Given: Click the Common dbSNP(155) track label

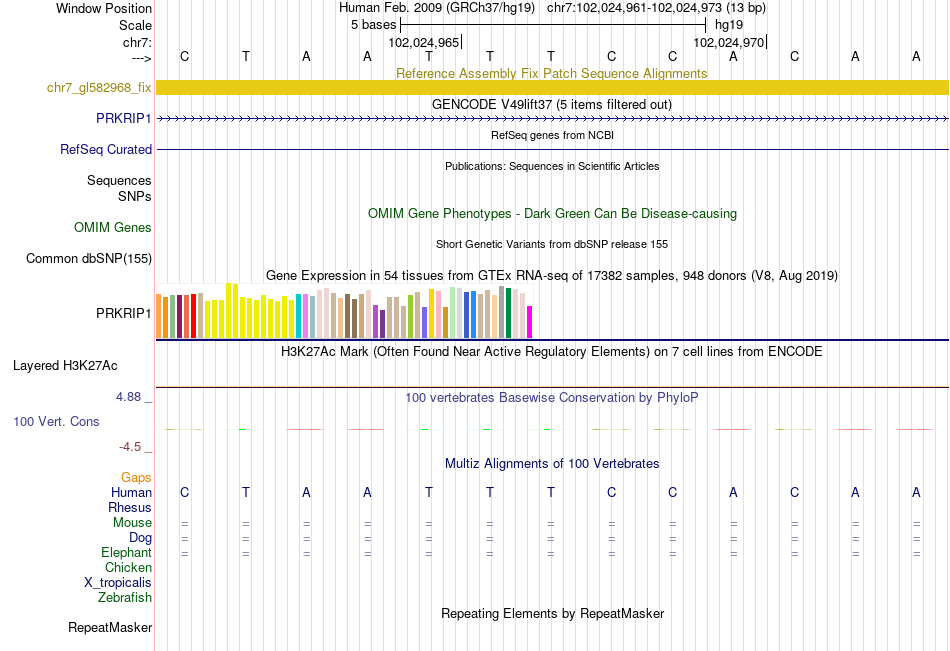Looking at the screenshot, I should [89, 259].
